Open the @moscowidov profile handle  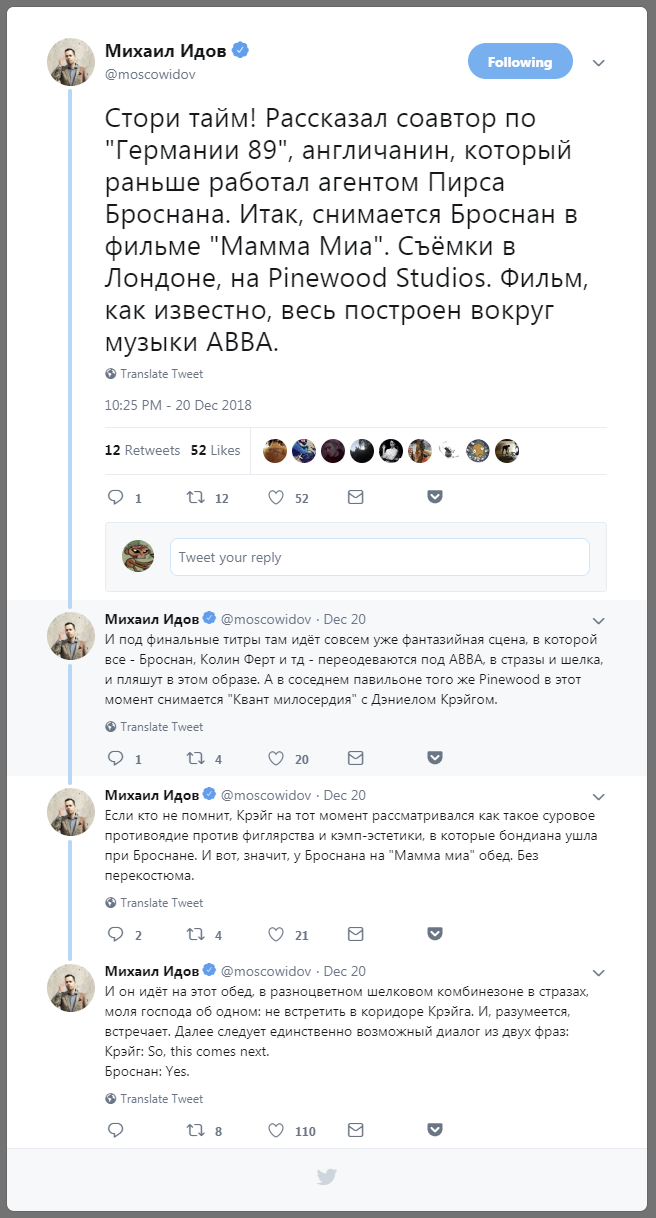click(148, 73)
